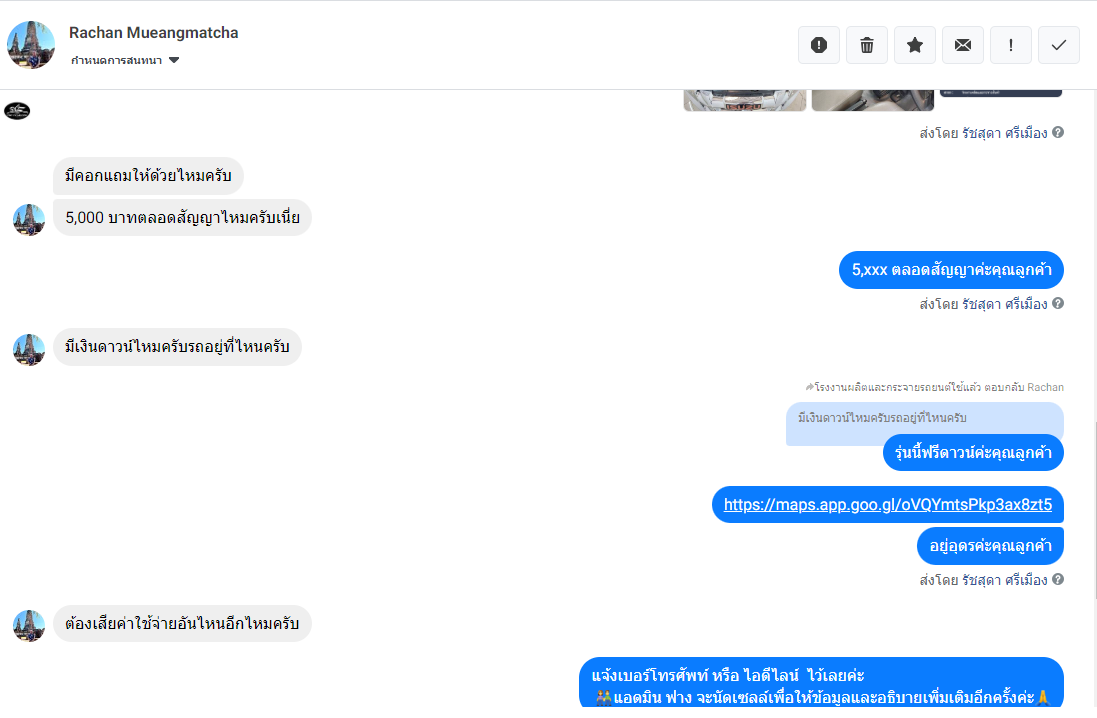Star this conversation as important
Image resolution: width=1097 pixels, height=718 pixels.
(x=914, y=45)
